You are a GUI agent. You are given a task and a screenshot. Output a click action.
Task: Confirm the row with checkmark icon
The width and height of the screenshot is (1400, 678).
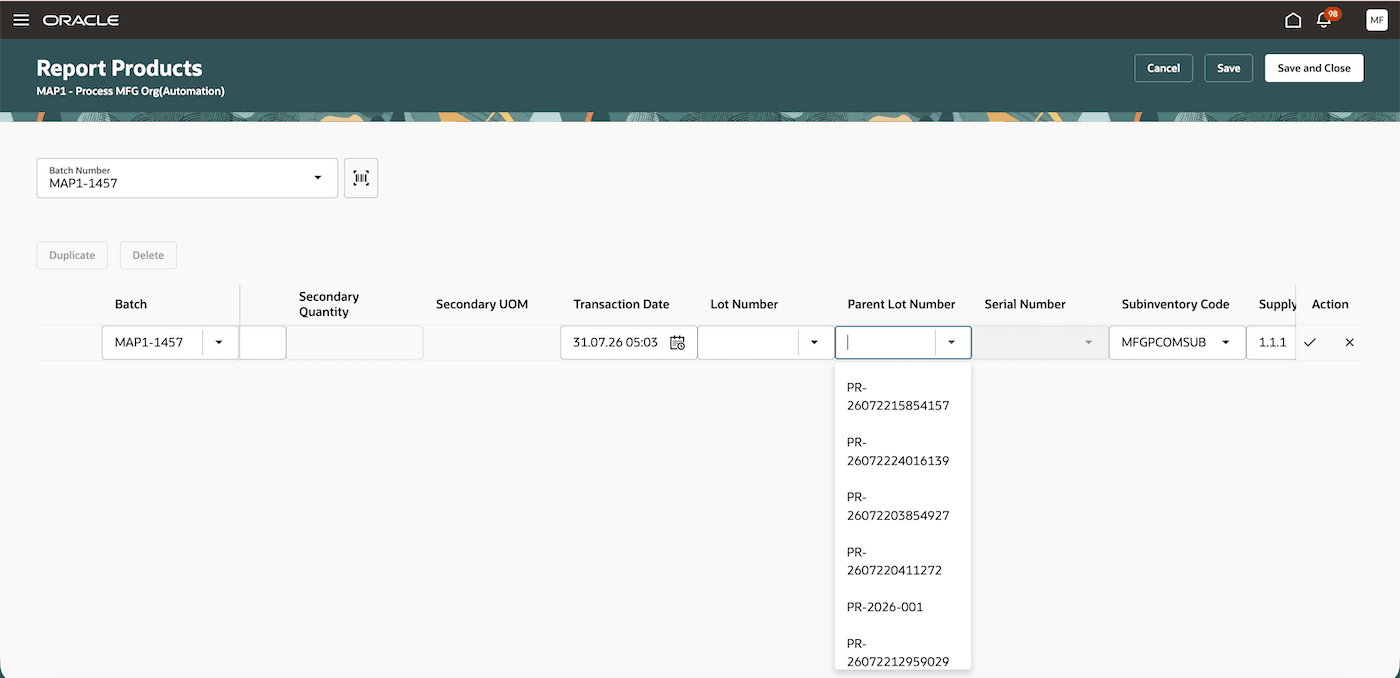click(x=1310, y=342)
